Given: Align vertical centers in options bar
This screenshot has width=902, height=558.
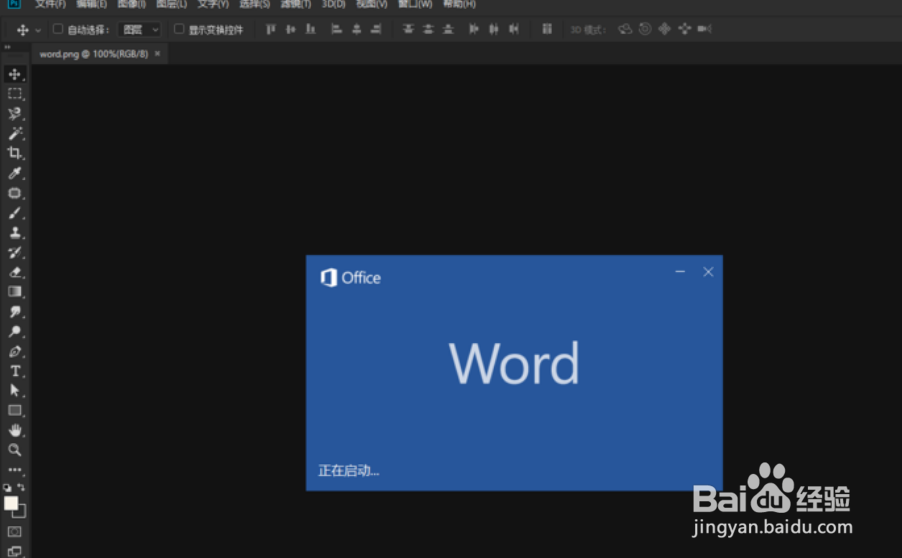Looking at the screenshot, I should coord(291,29).
